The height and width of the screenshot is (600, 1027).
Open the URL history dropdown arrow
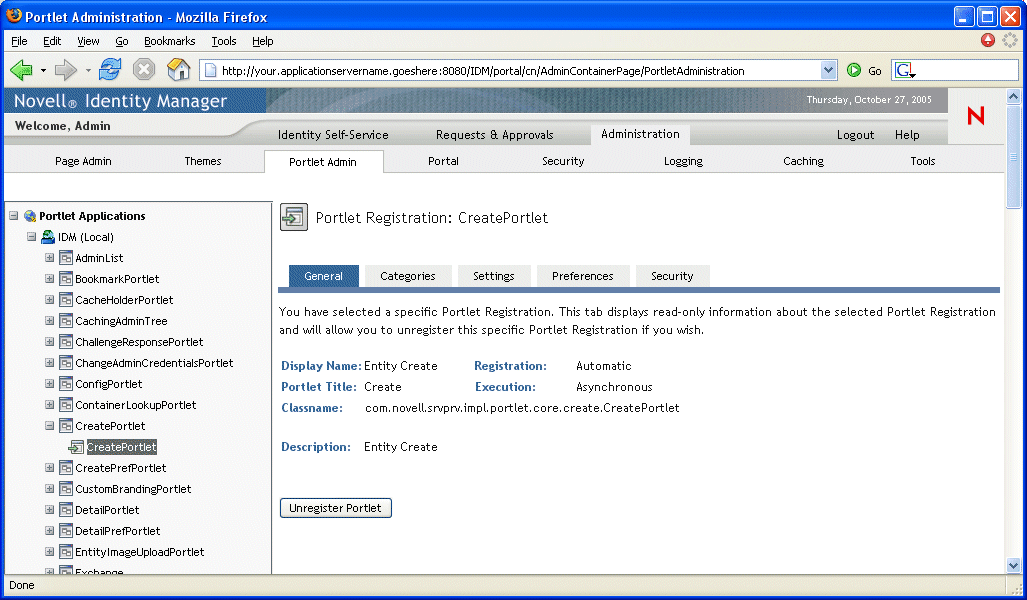828,71
